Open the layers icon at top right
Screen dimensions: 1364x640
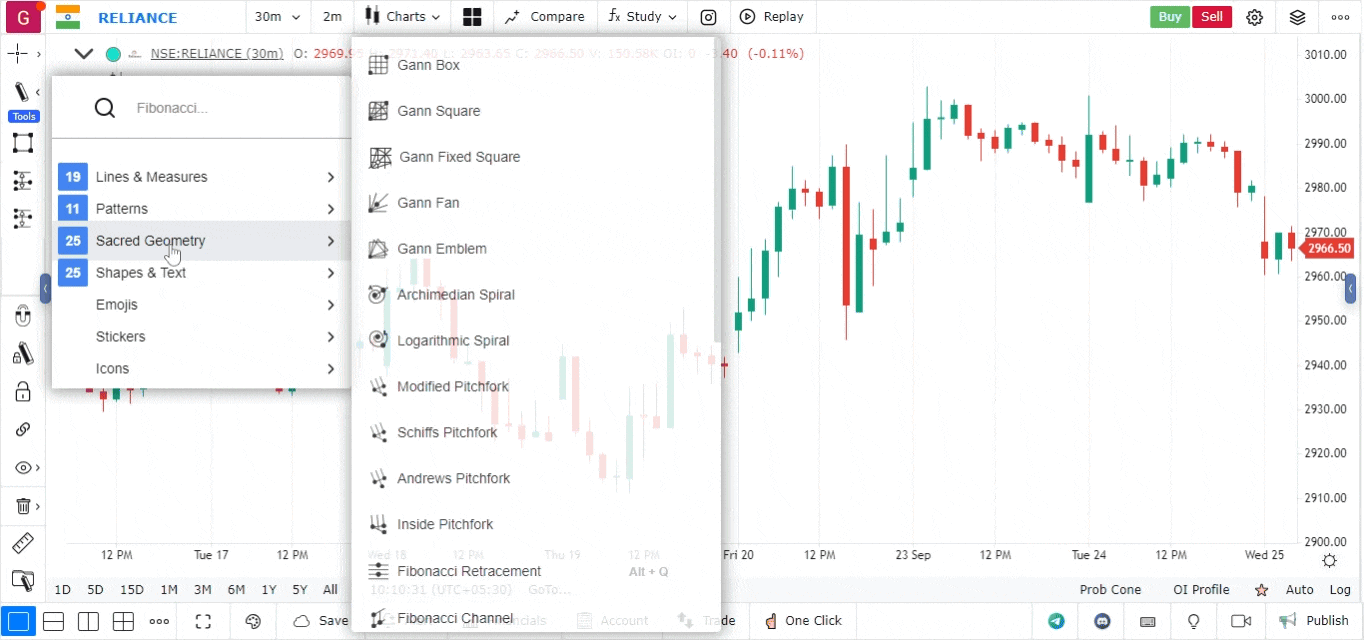coord(1297,17)
